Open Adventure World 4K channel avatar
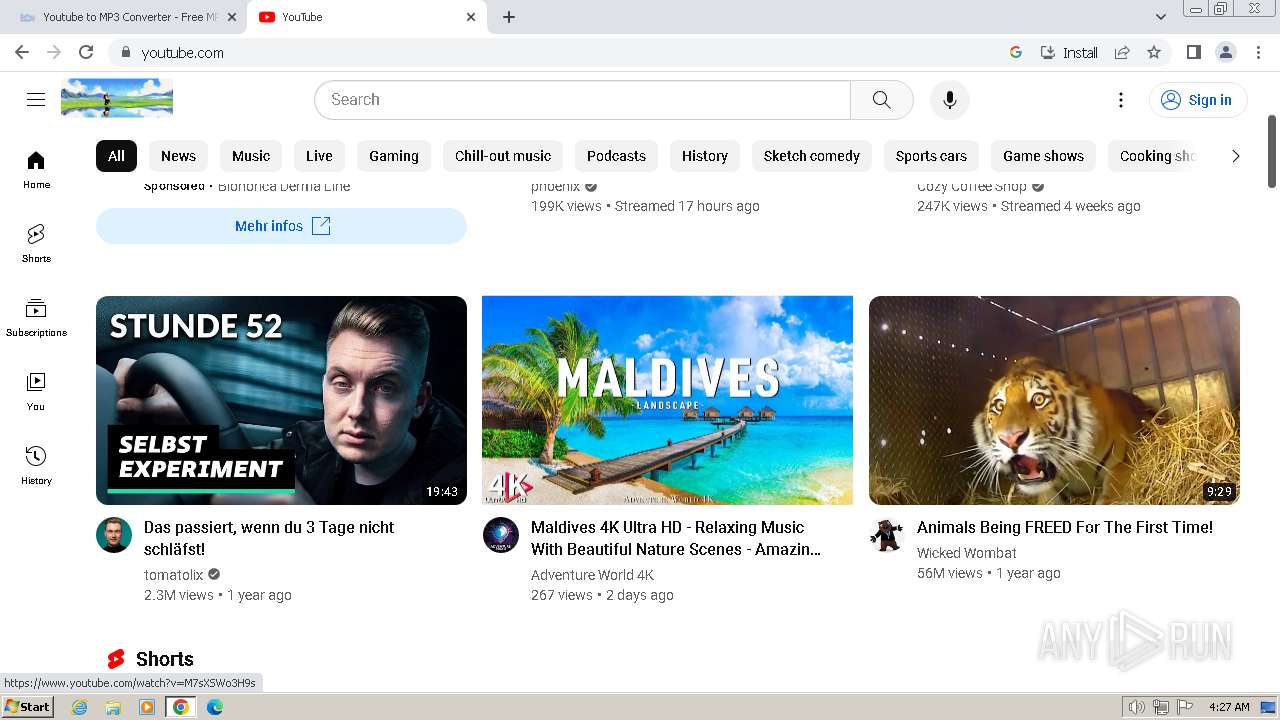1280x720 pixels. tap(501, 535)
